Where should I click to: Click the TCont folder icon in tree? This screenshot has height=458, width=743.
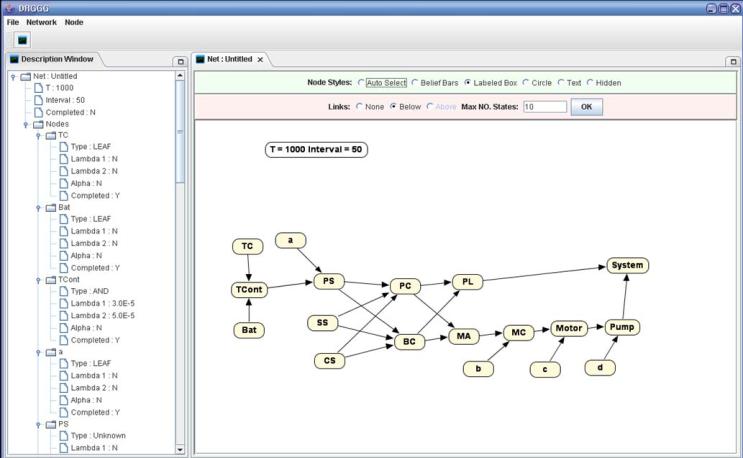[50, 280]
